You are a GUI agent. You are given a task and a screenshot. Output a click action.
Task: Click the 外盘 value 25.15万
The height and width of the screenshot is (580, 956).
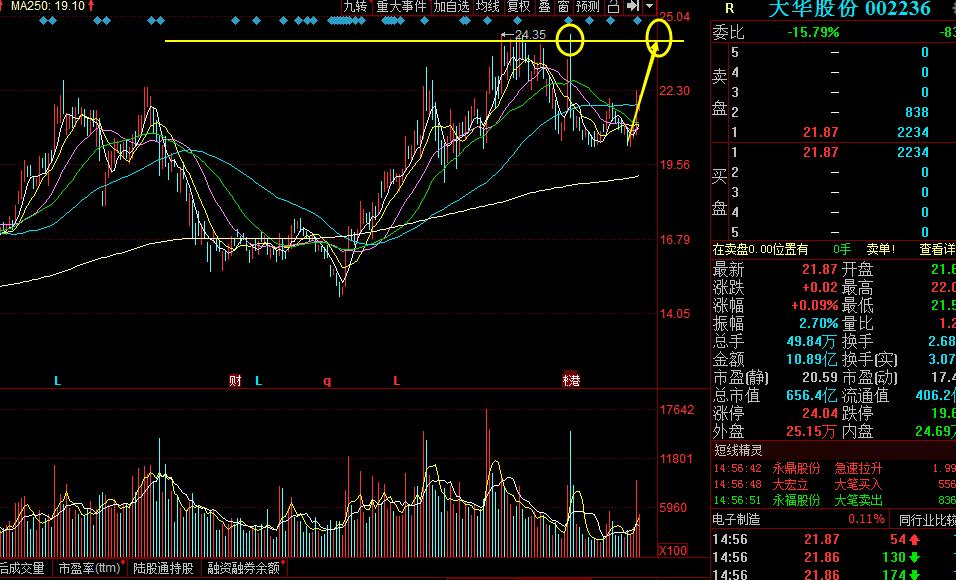pos(812,431)
